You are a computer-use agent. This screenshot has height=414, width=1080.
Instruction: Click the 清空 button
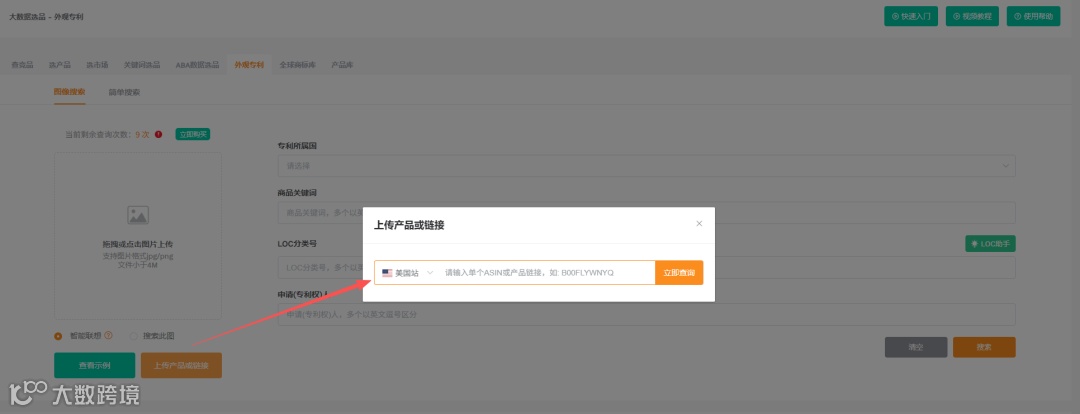(x=915, y=347)
